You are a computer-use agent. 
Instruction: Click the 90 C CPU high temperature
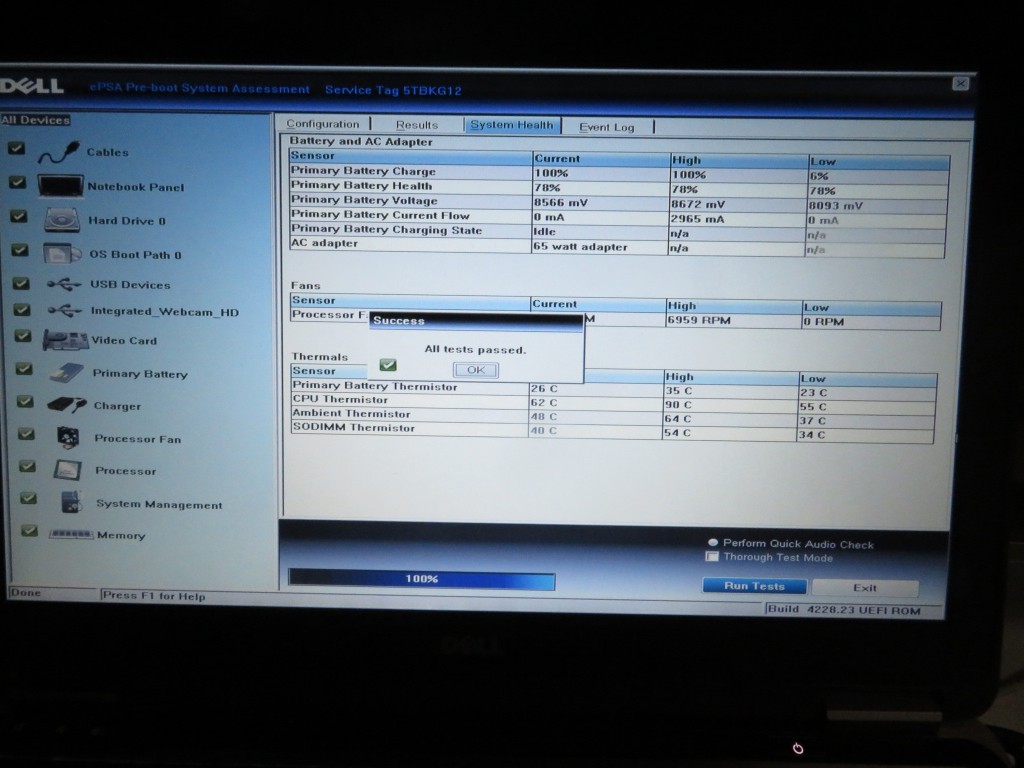(679, 405)
